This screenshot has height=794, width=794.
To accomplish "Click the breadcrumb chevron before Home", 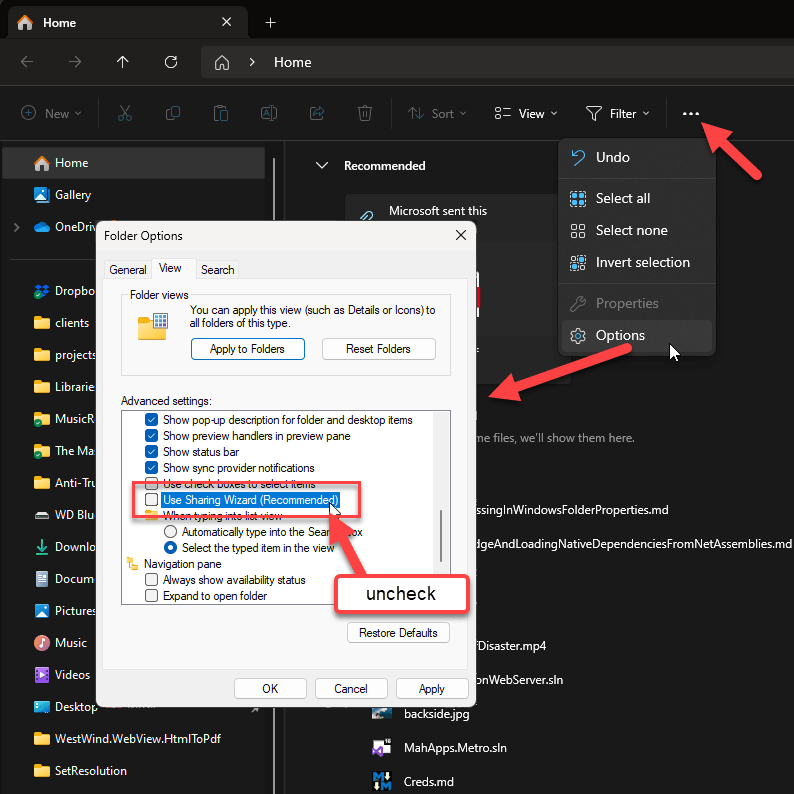I will tap(252, 62).
